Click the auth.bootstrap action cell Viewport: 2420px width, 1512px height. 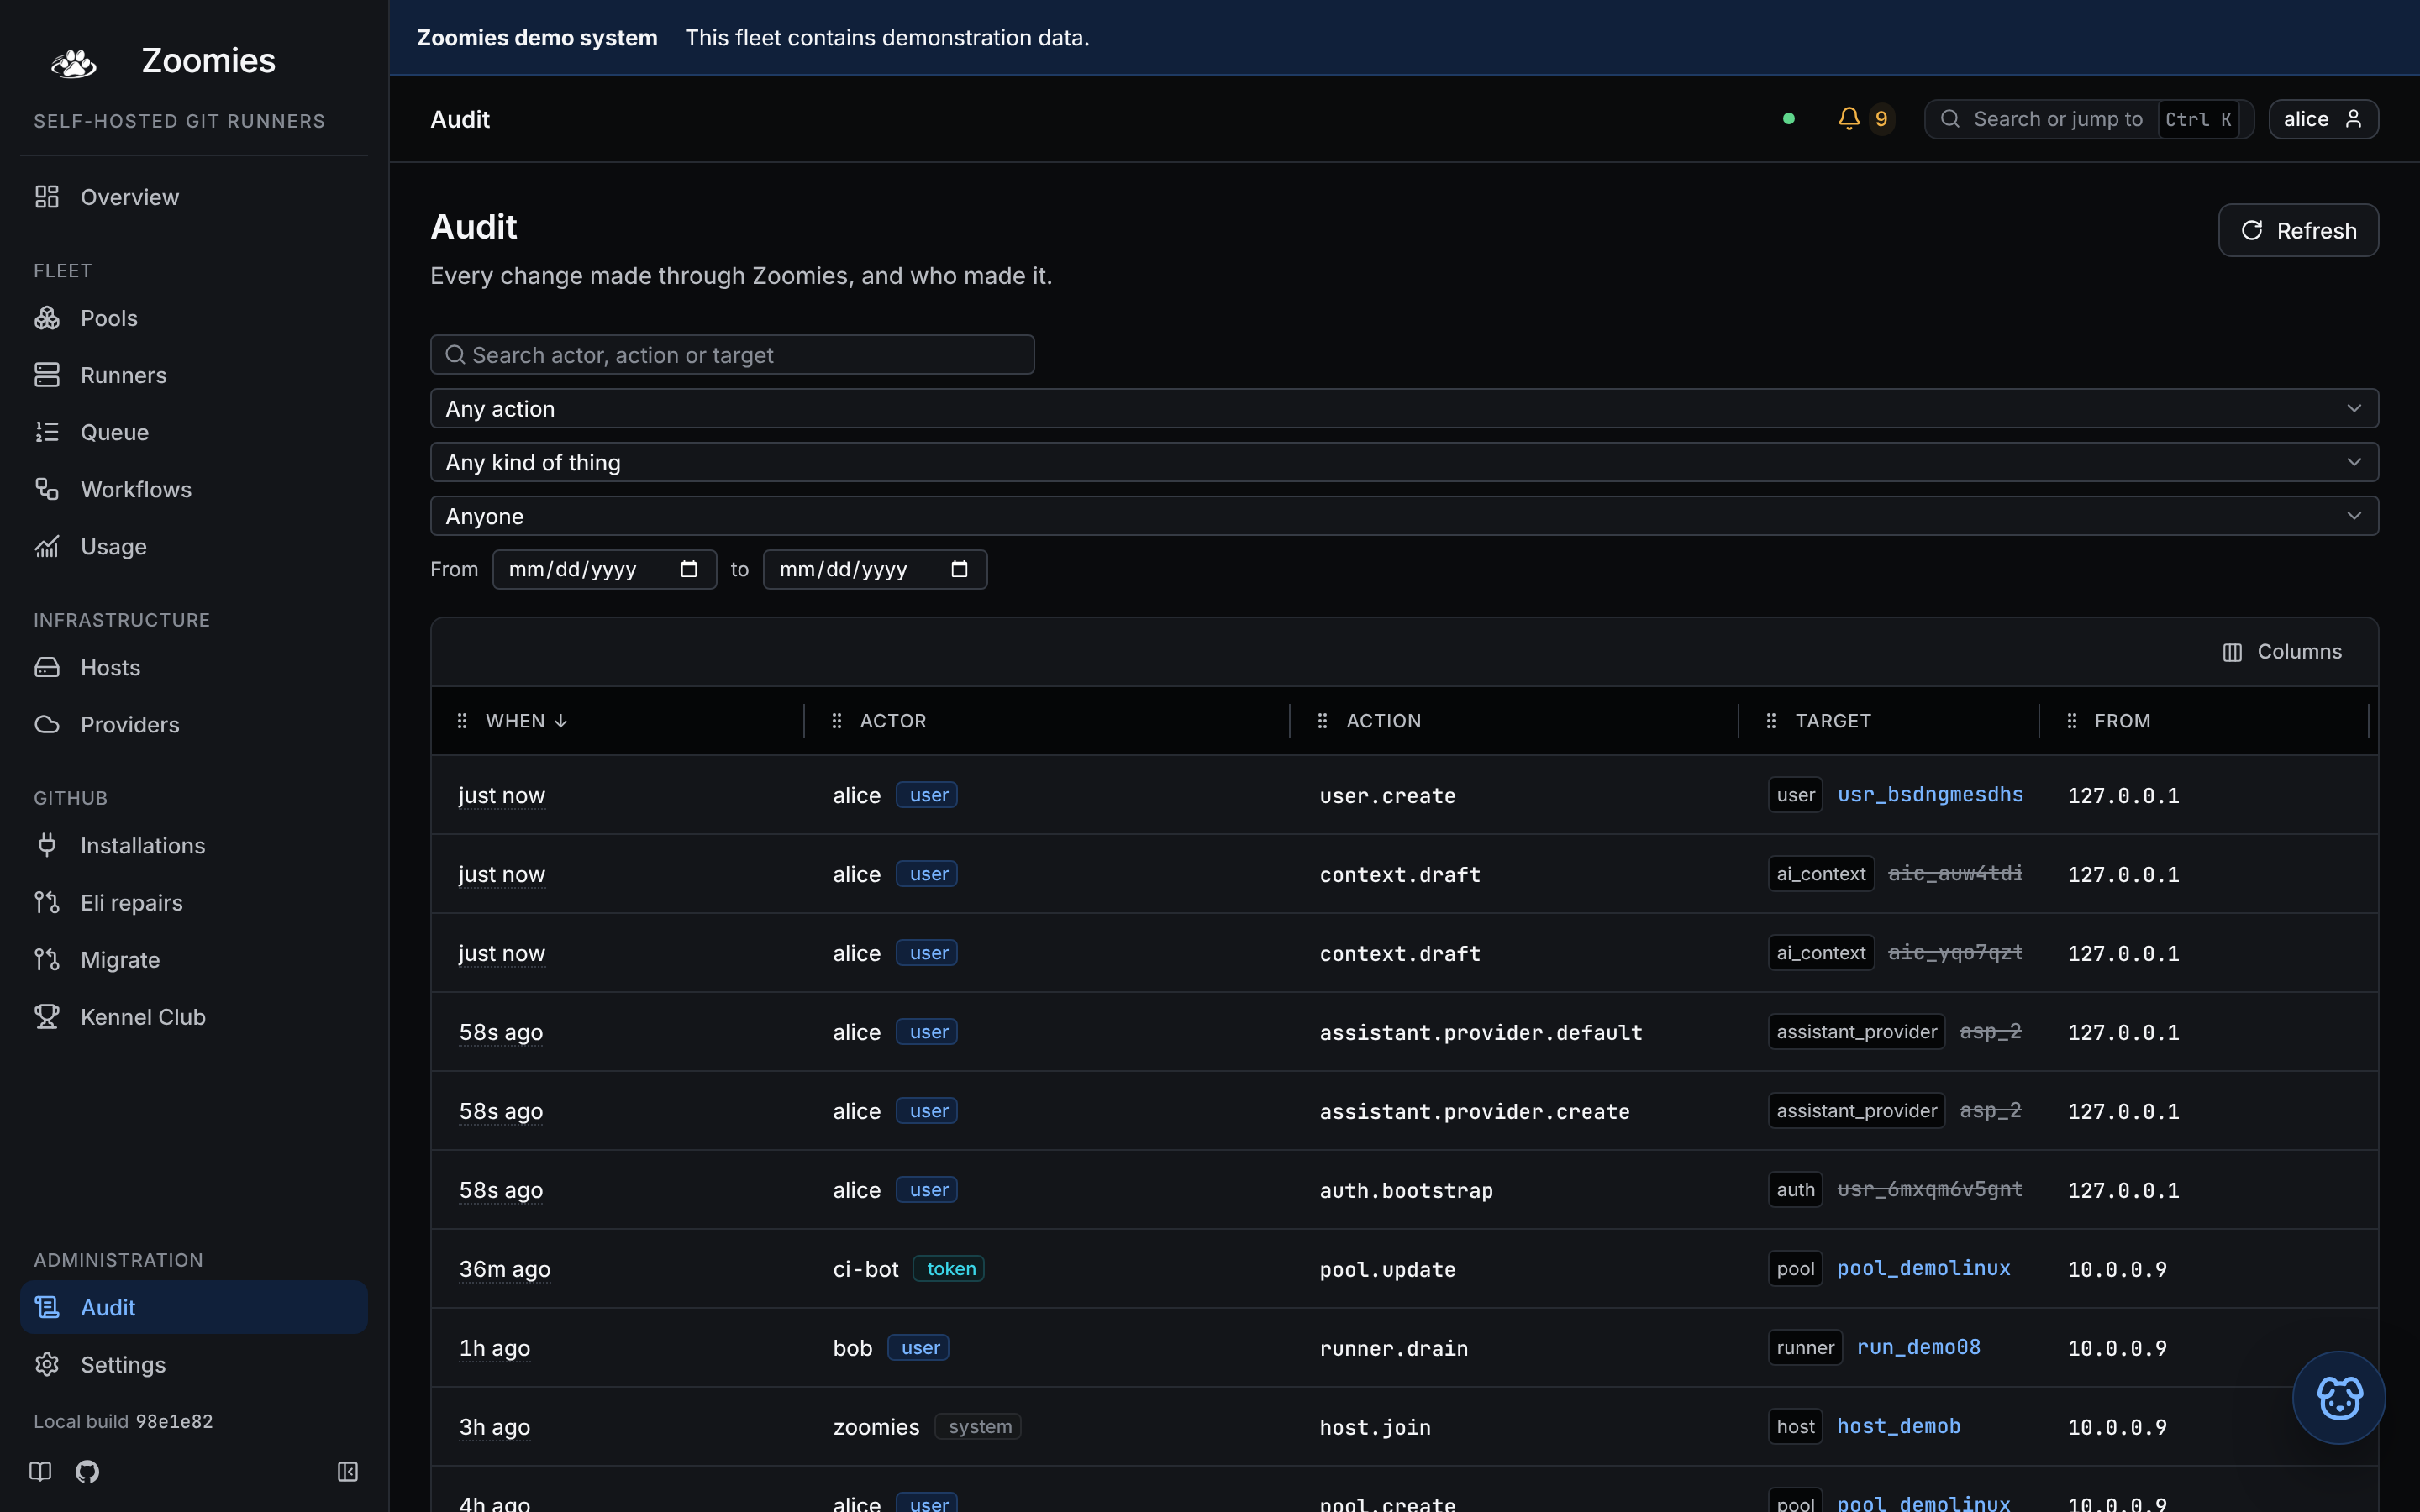click(1406, 1190)
